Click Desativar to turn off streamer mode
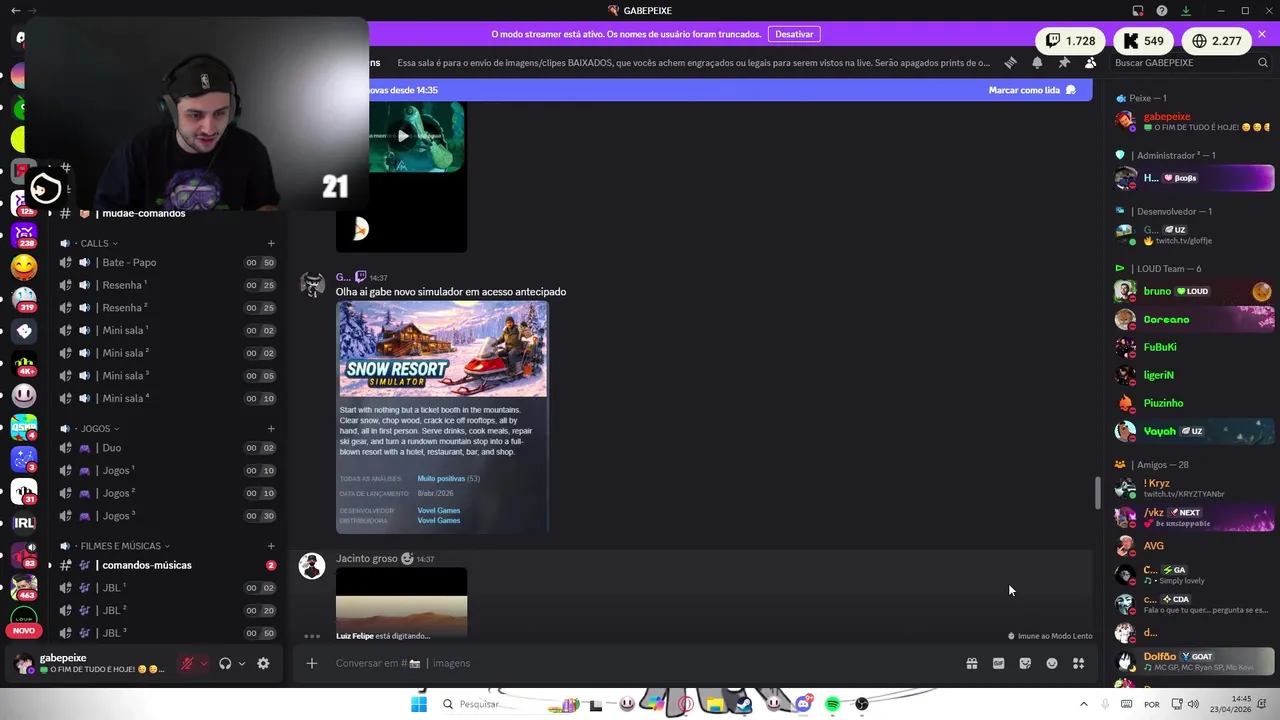The height and width of the screenshot is (720, 1280). 794,34
